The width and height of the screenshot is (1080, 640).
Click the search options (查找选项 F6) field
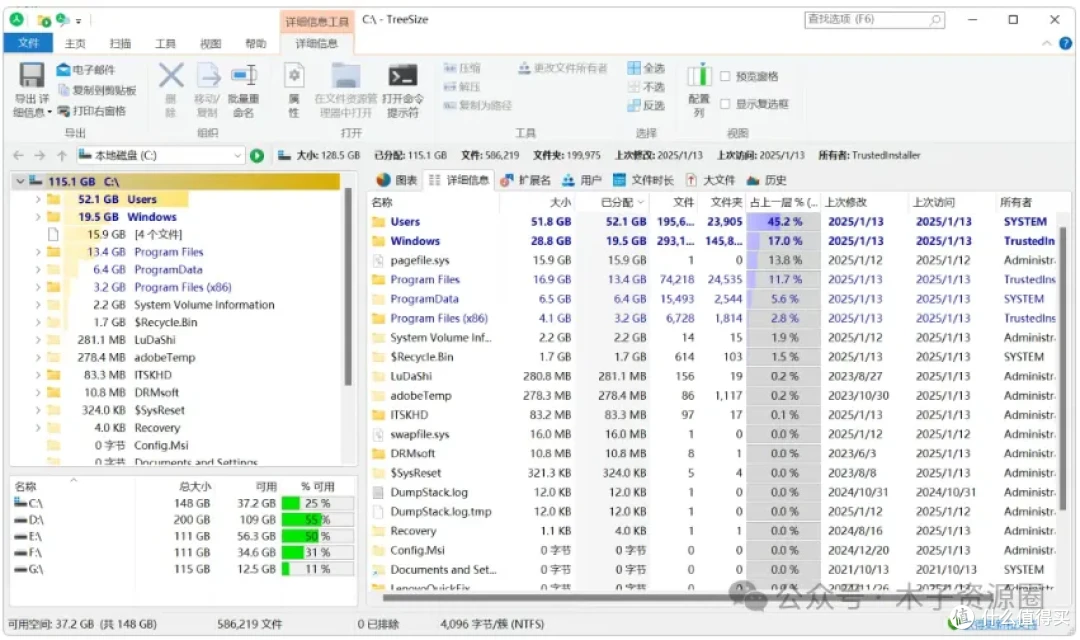875,20
